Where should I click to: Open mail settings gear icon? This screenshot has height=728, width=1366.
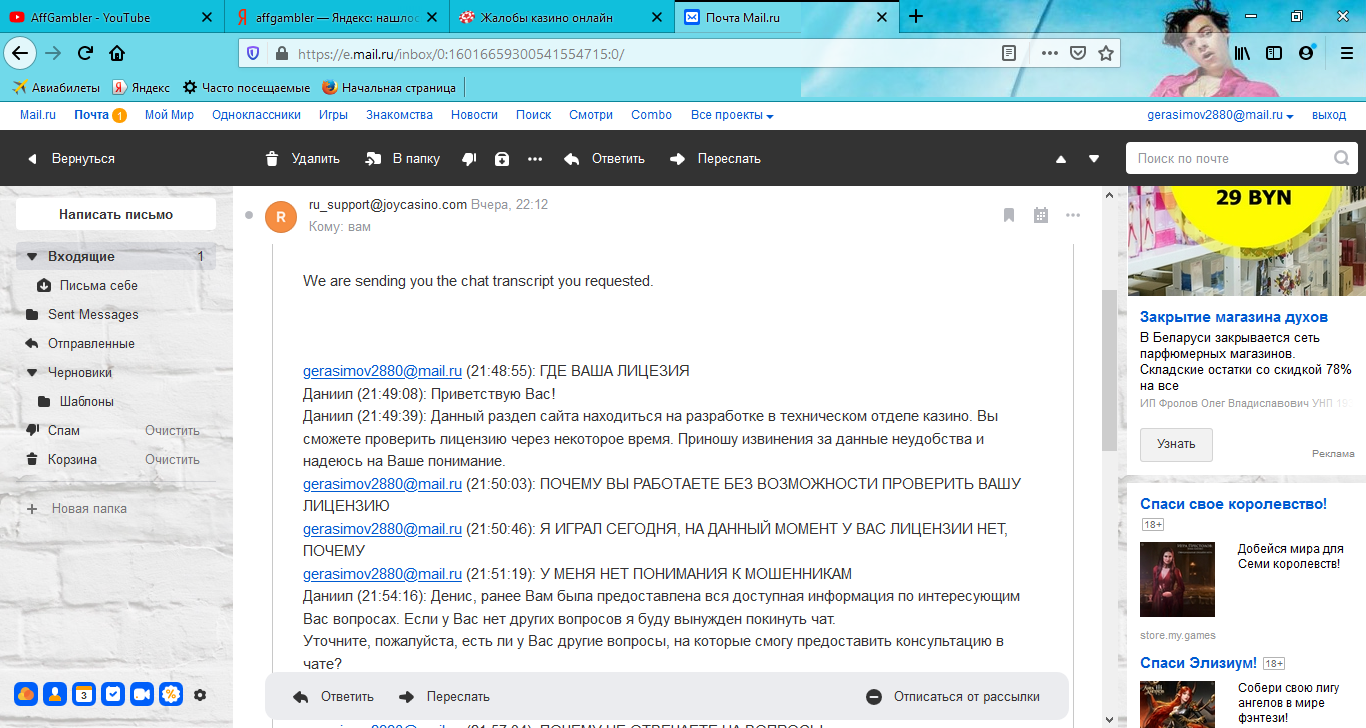(x=200, y=694)
